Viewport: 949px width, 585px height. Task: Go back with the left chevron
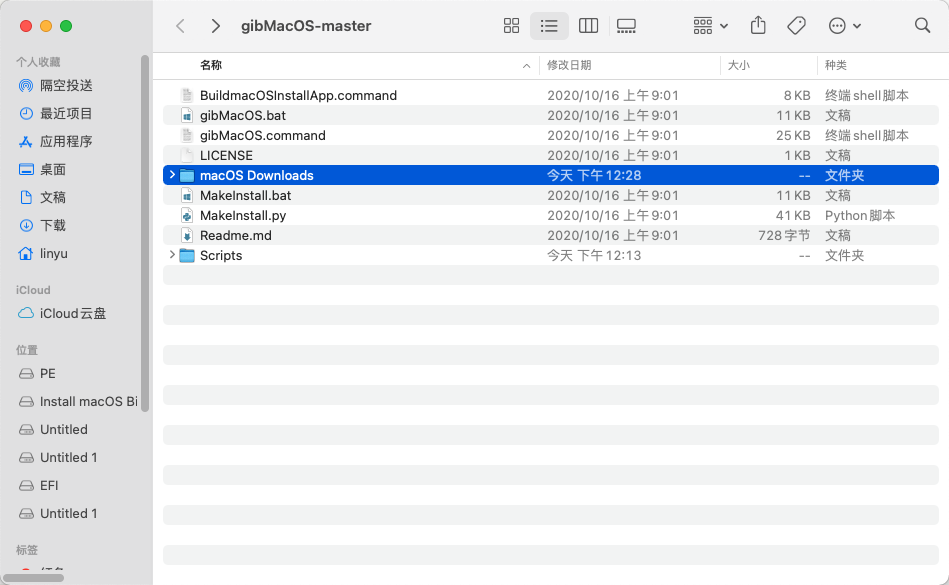coord(180,26)
